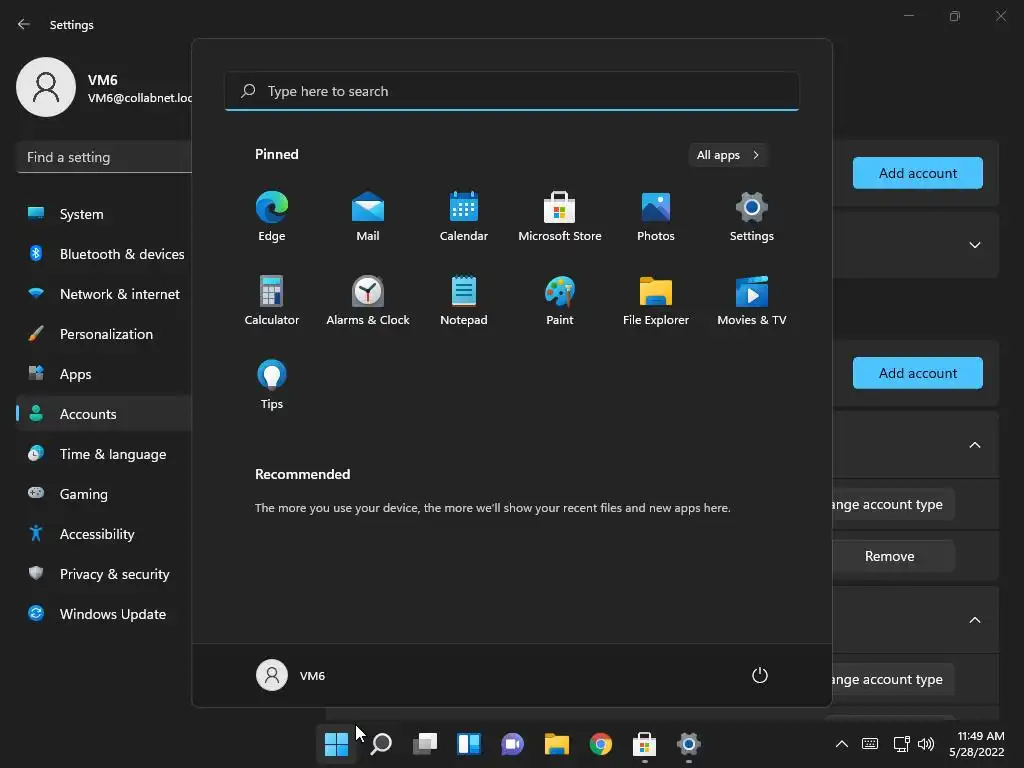Select Accounts in Settings sidebar
1024x768 pixels.
click(x=104, y=414)
